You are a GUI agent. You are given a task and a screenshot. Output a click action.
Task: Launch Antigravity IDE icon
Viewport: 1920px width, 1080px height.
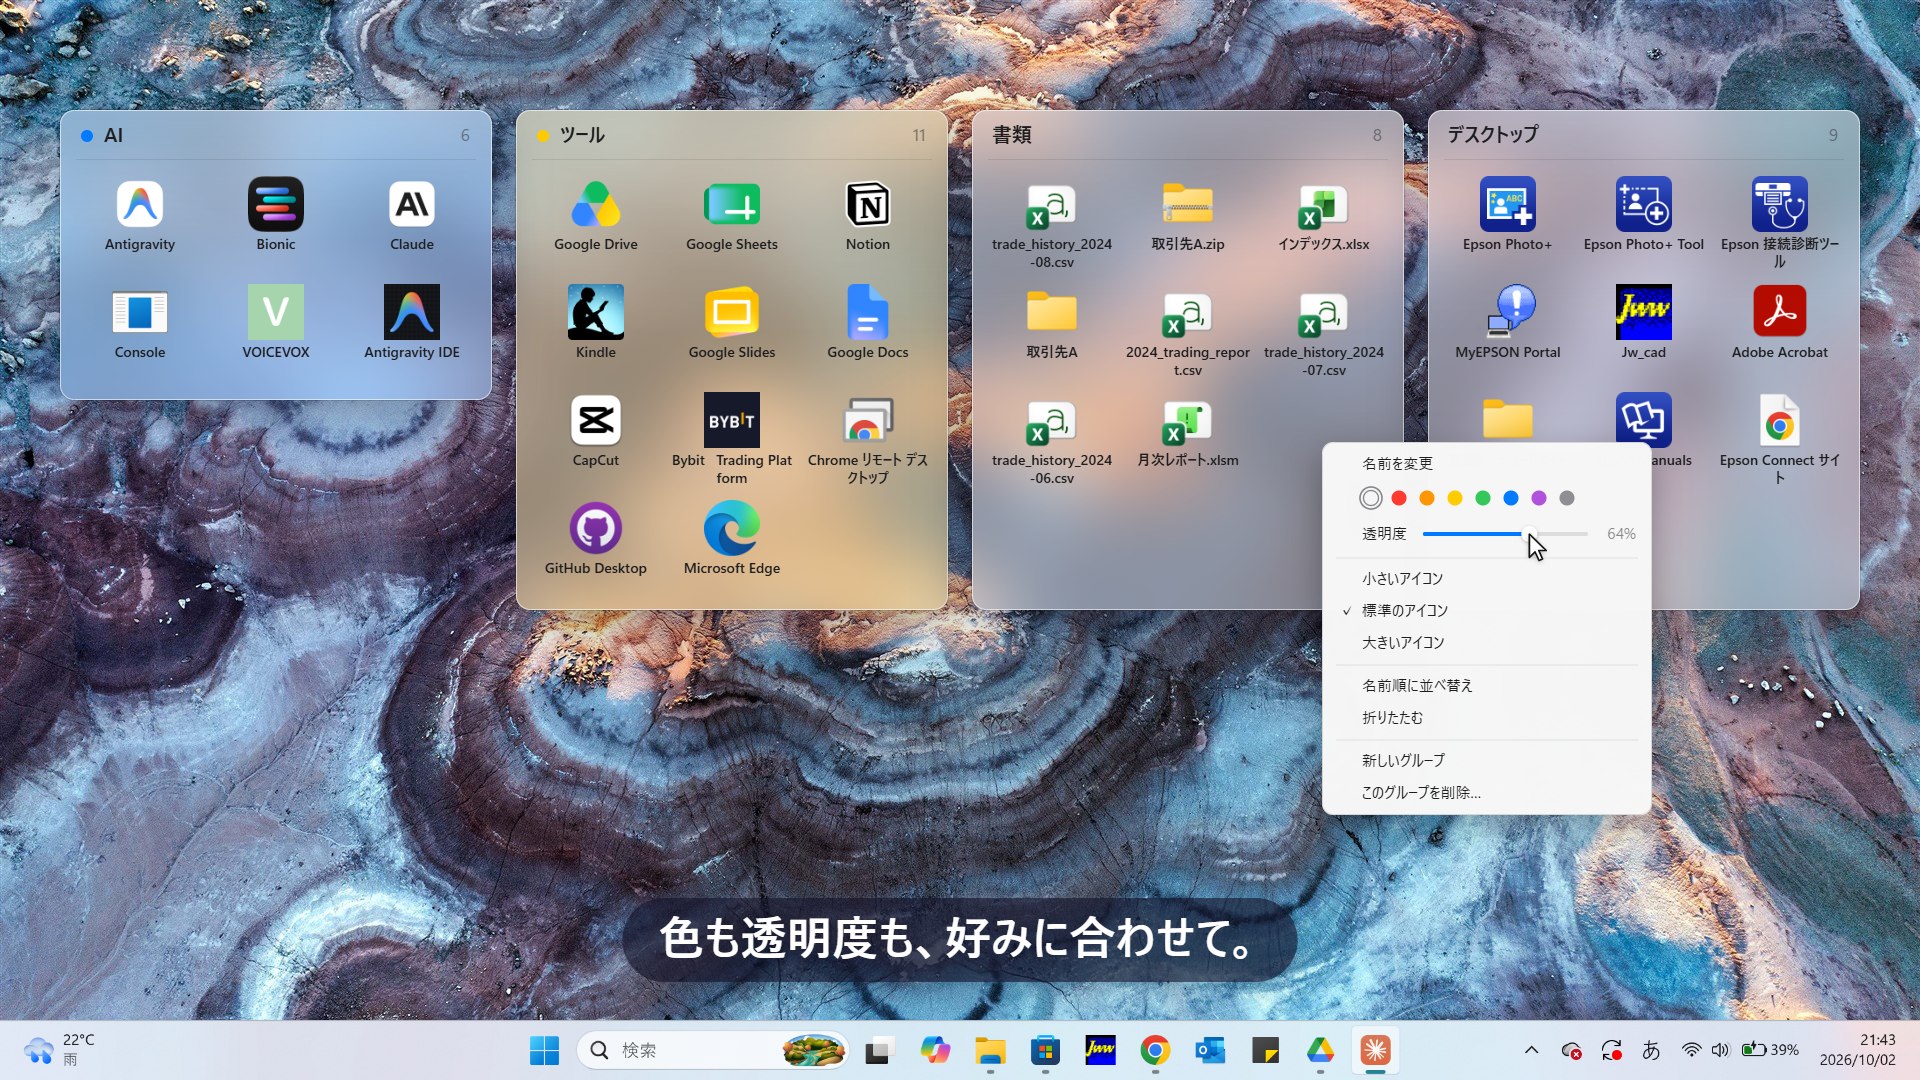412,313
